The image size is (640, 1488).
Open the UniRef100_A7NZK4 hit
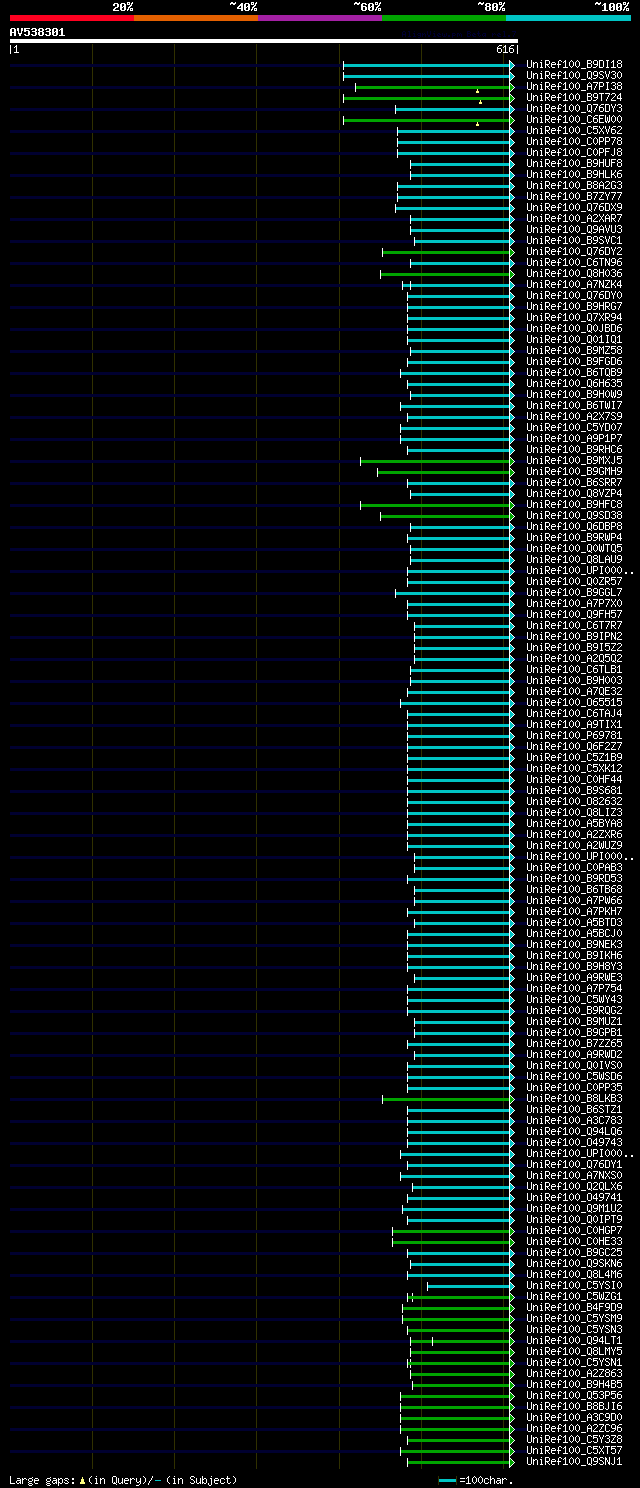click(574, 284)
